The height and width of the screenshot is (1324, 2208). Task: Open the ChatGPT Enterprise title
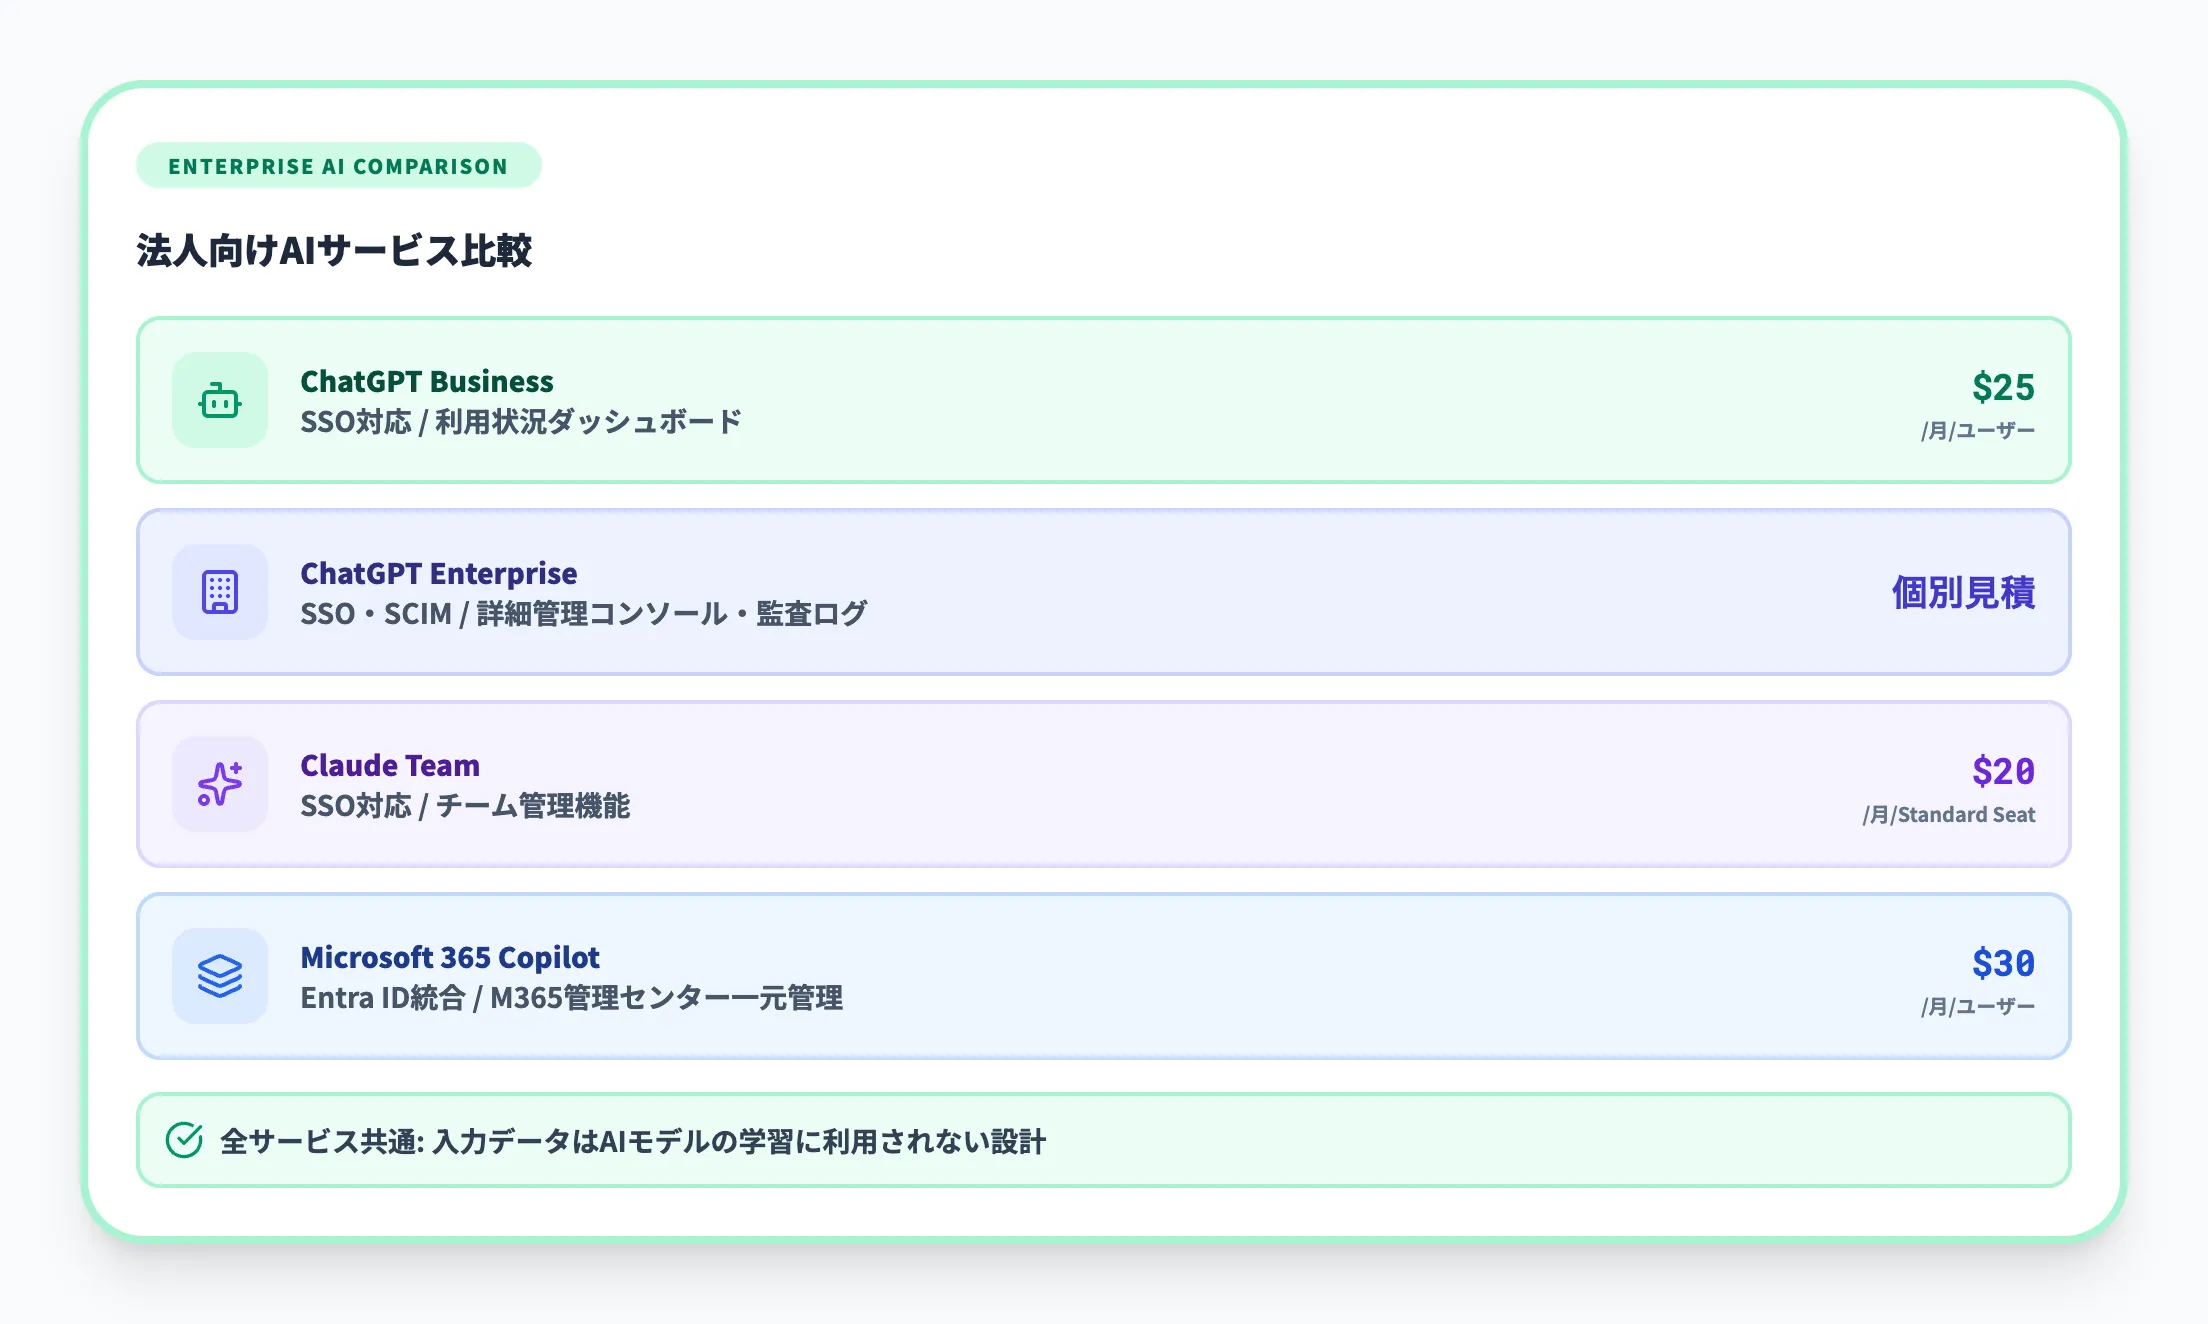point(439,573)
